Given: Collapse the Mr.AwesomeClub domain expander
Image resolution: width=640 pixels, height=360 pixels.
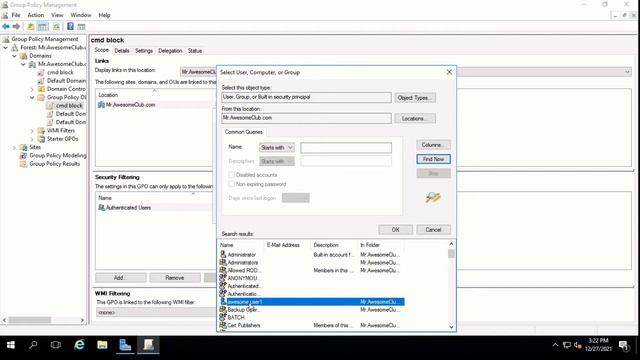Looking at the screenshot, I should click(x=23, y=64).
